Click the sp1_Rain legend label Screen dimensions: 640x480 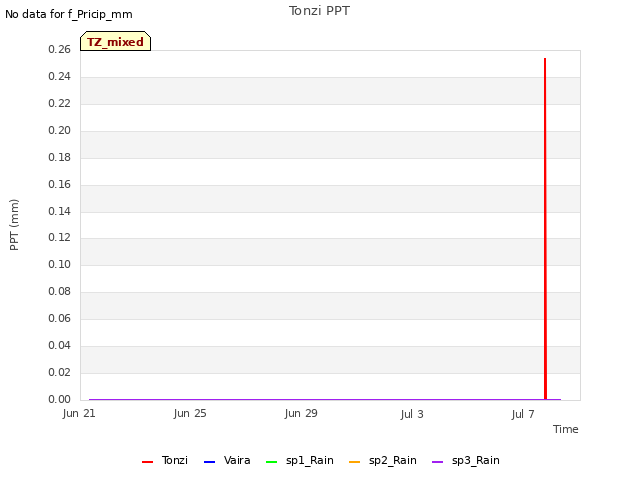[310, 460]
